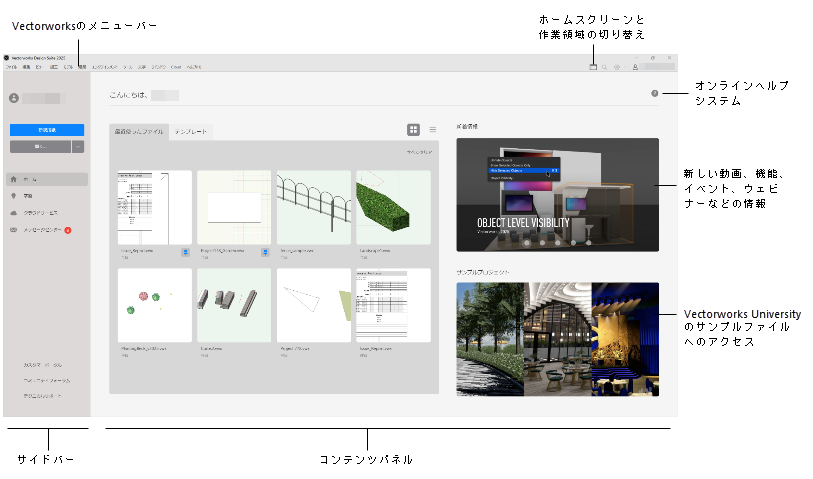Image resolution: width=813 pixels, height=479 pixels.
Task: Open the コミュニティフォーラム link in sidebar
Action: point(47,381)
